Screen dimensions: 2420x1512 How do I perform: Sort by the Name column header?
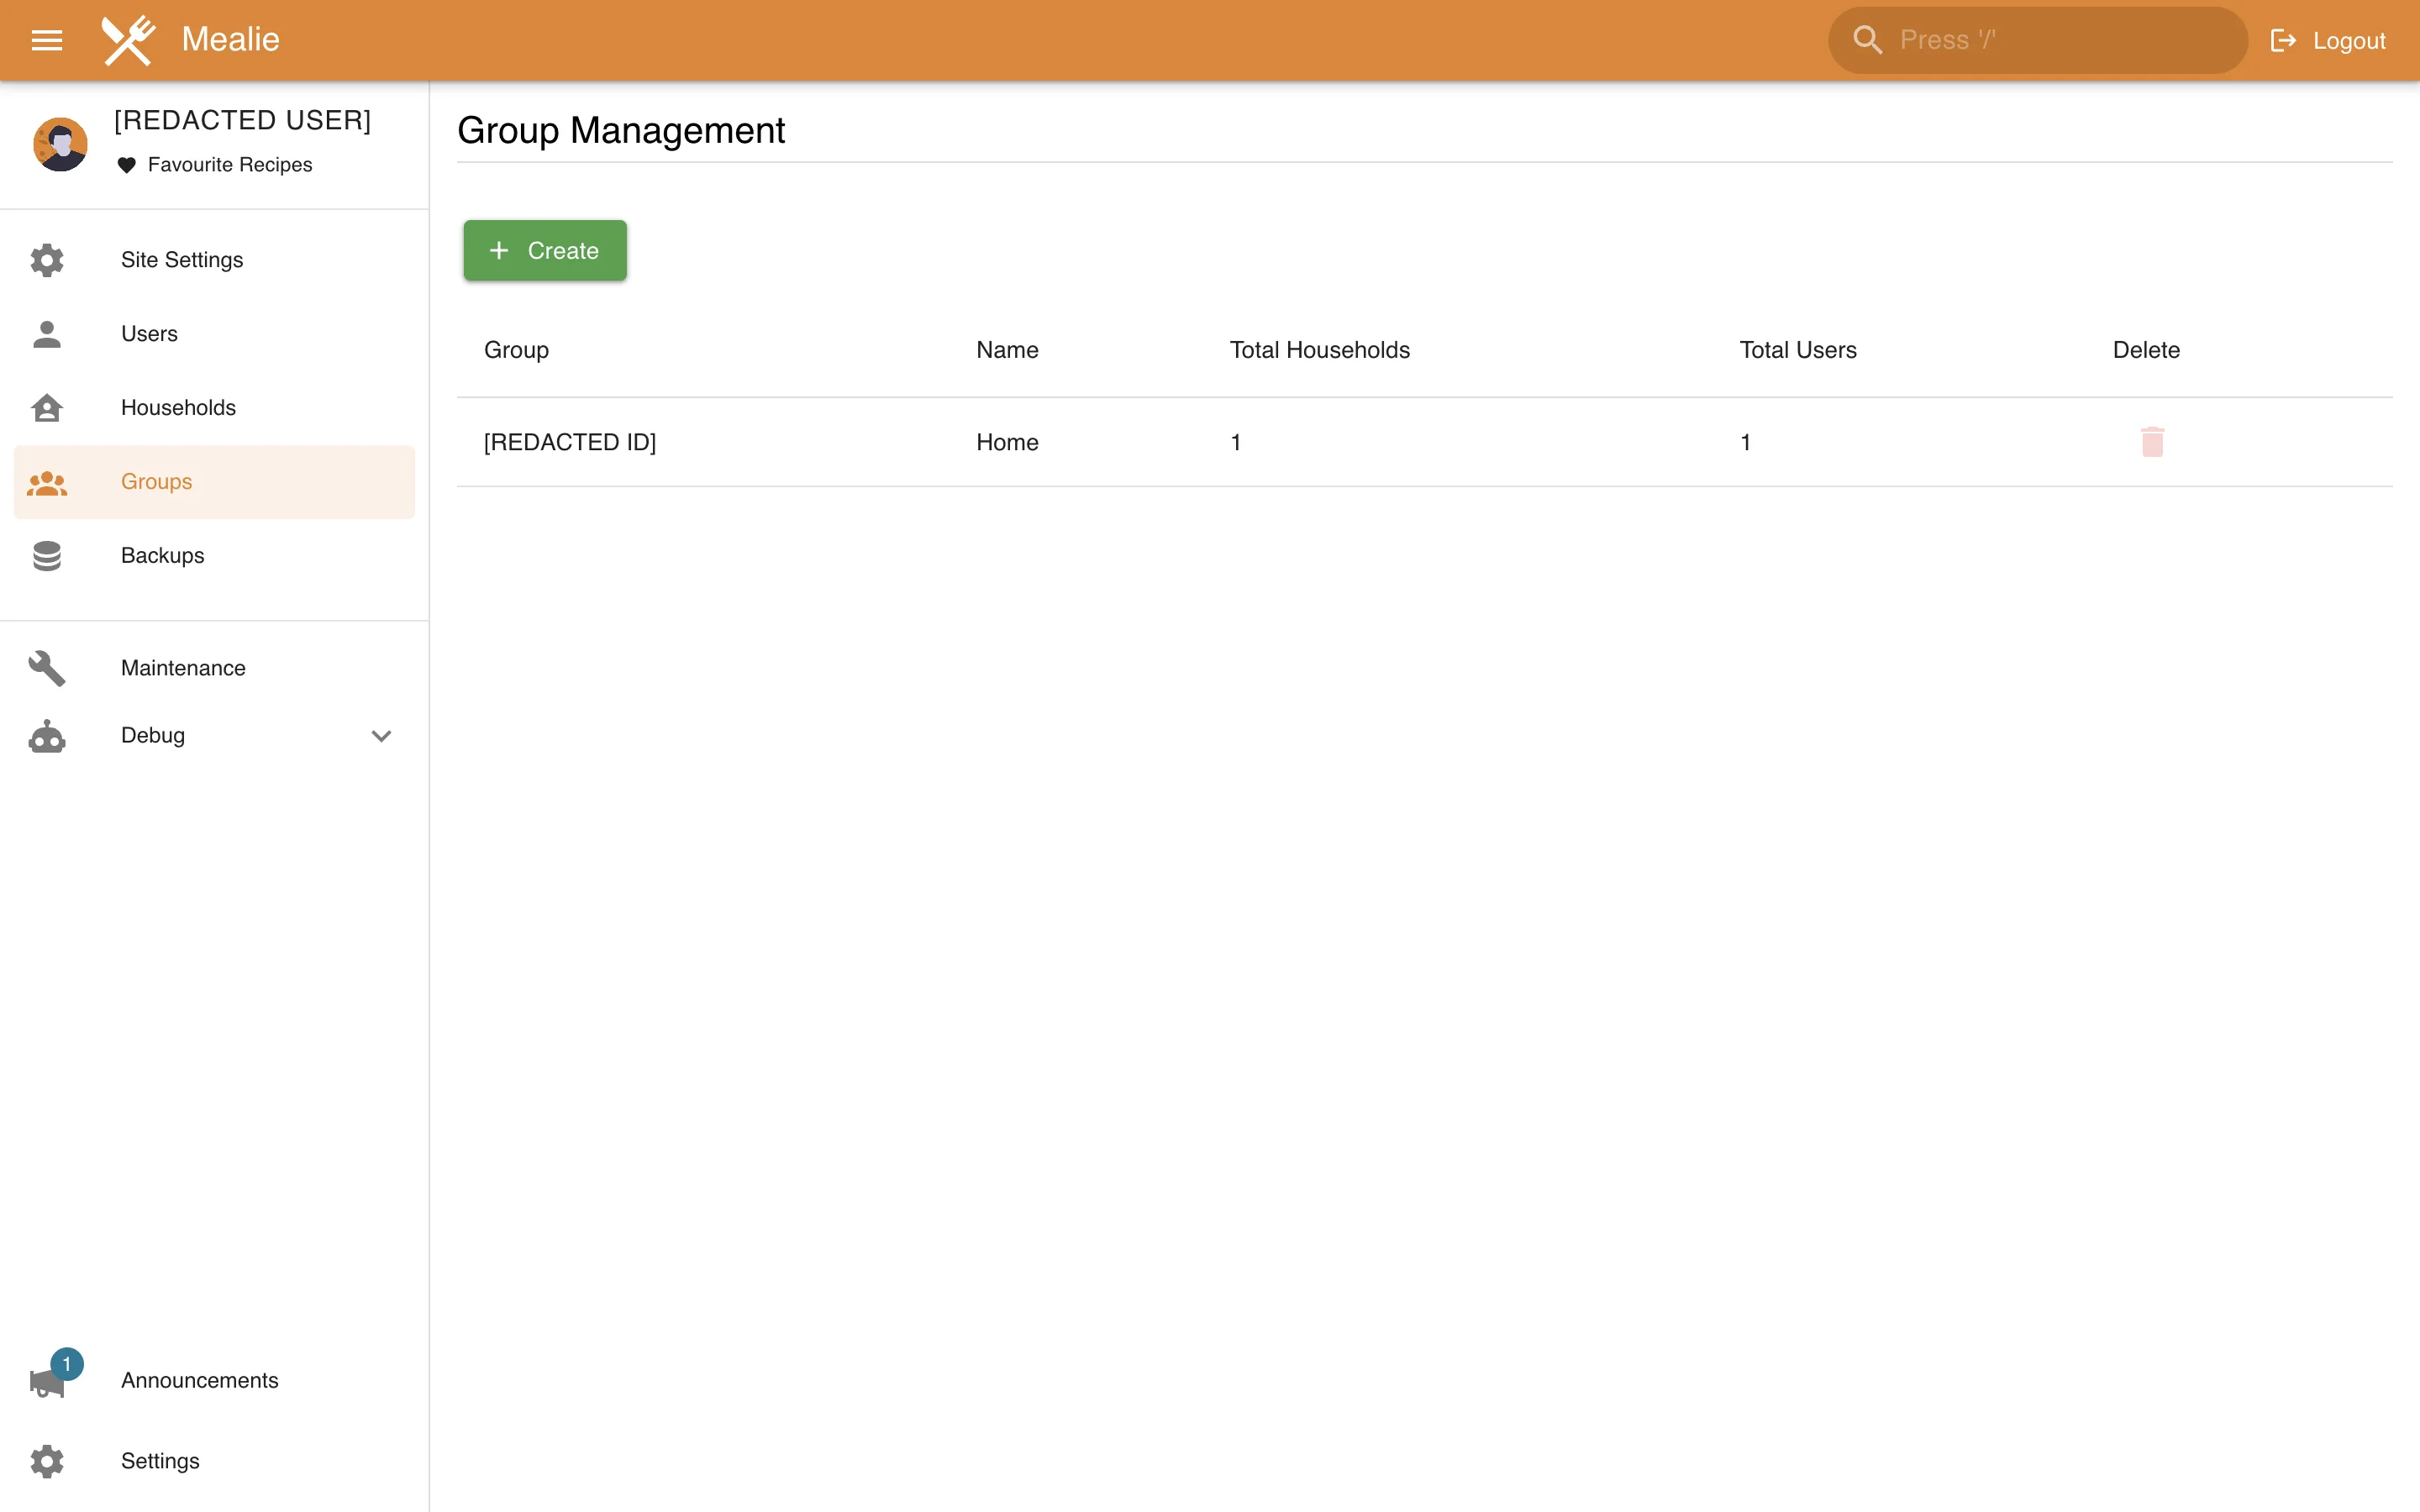(1007, 350)
